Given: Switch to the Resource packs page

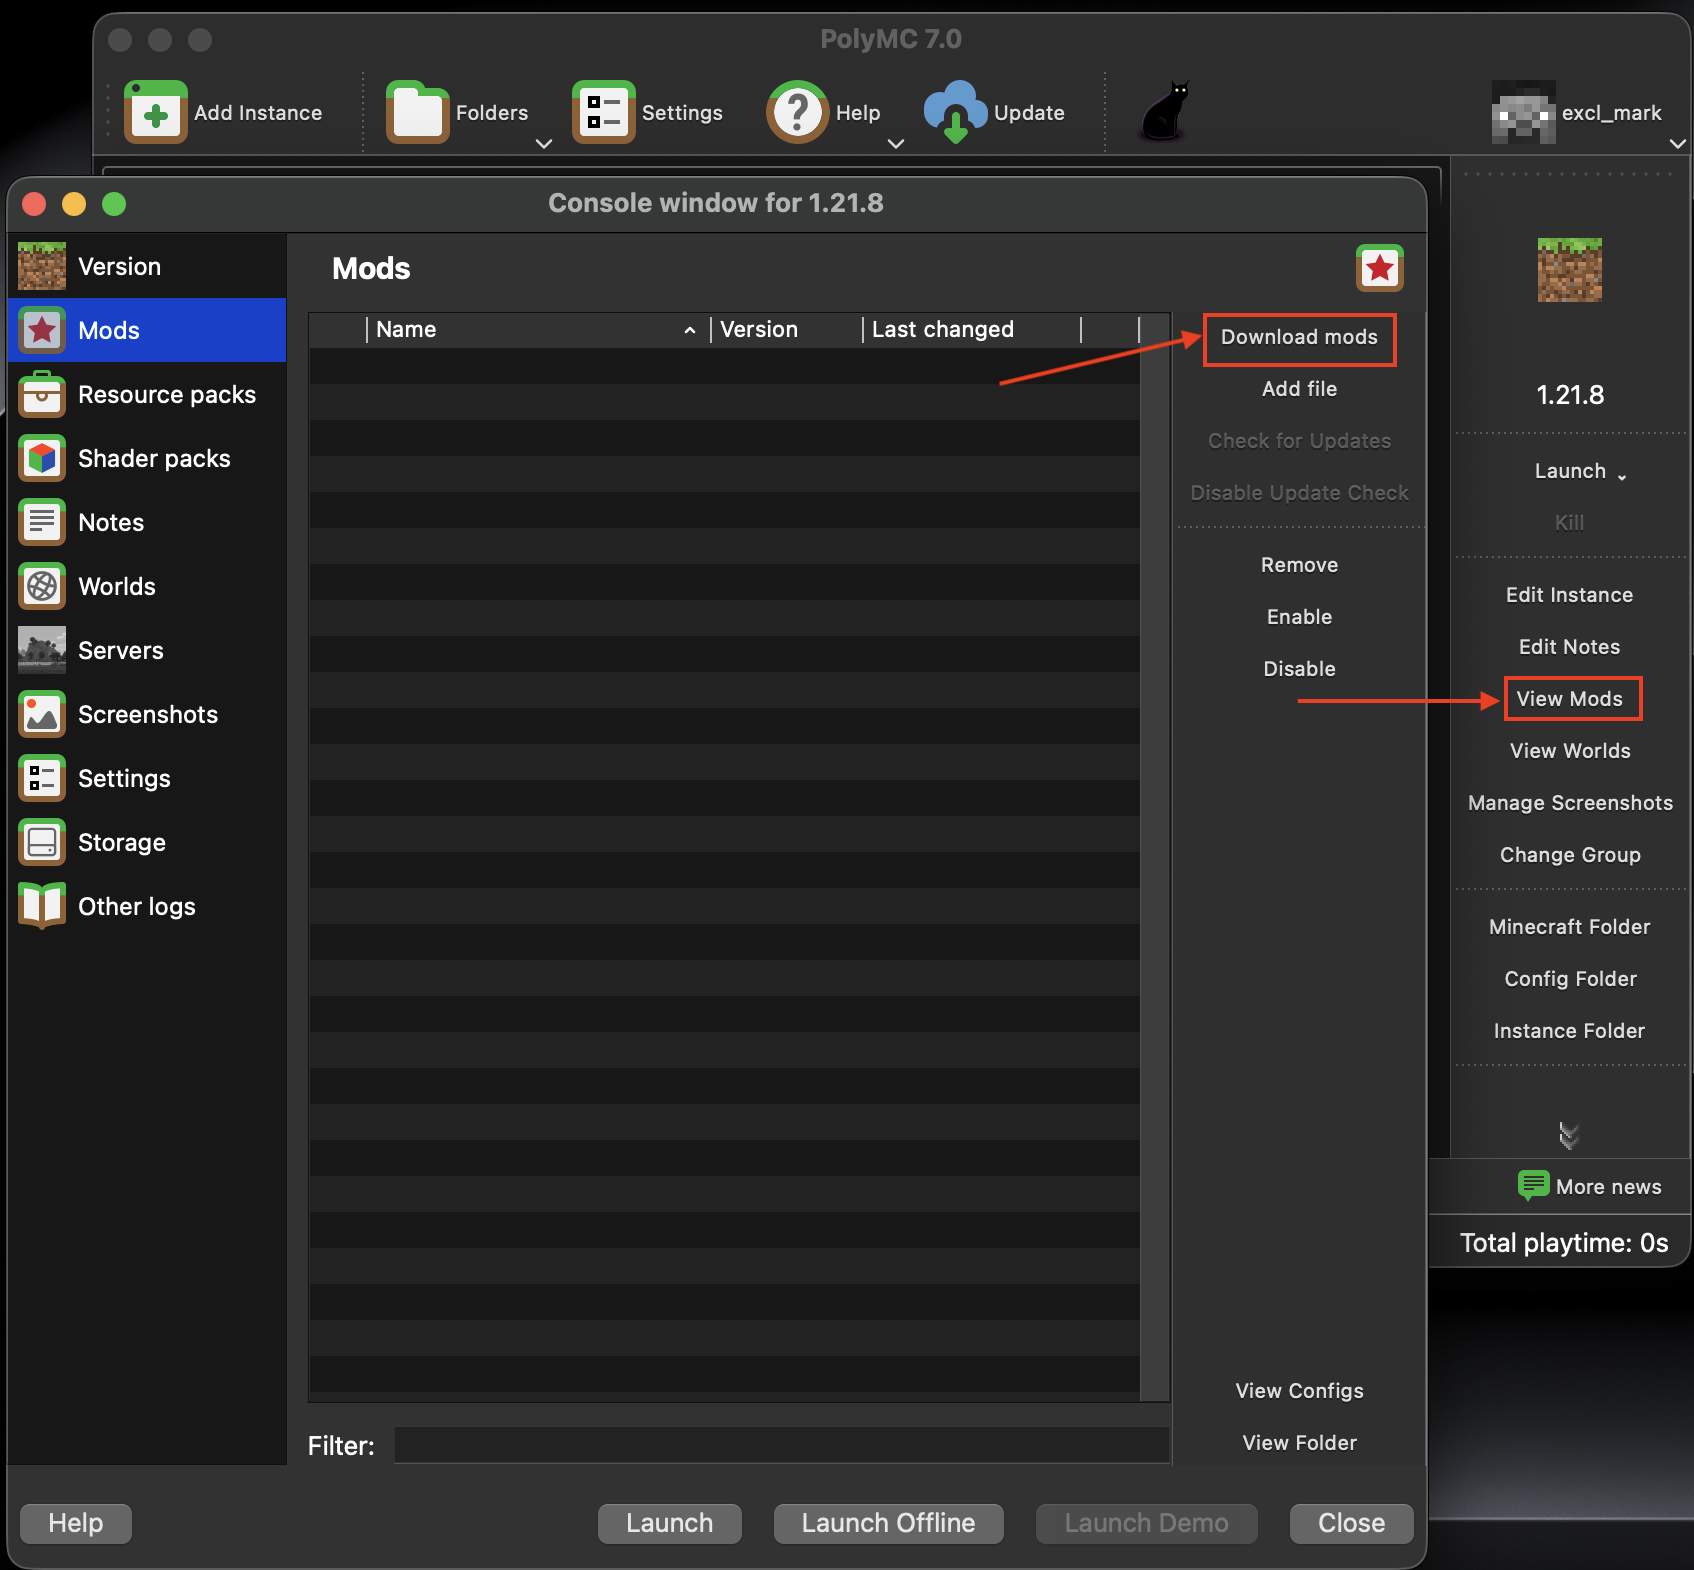Looking at the screenshot, I should tap(166, 395).
